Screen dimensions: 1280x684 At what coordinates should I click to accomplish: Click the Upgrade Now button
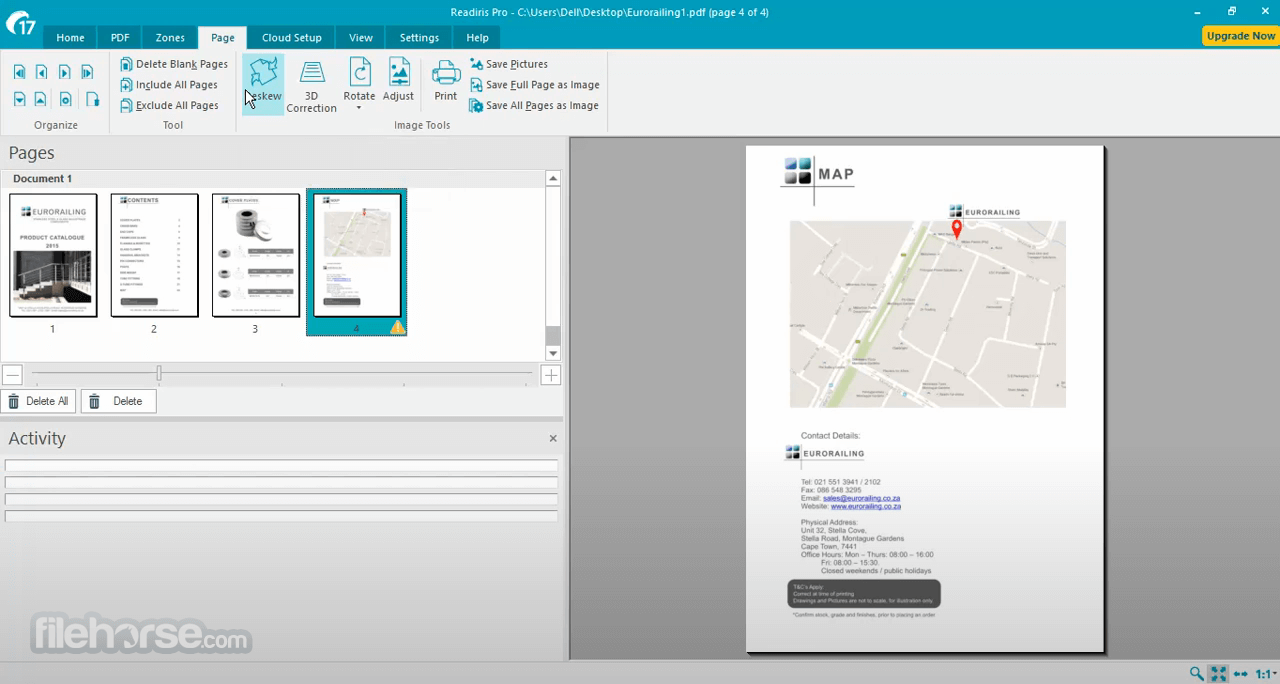(1240, 36)
